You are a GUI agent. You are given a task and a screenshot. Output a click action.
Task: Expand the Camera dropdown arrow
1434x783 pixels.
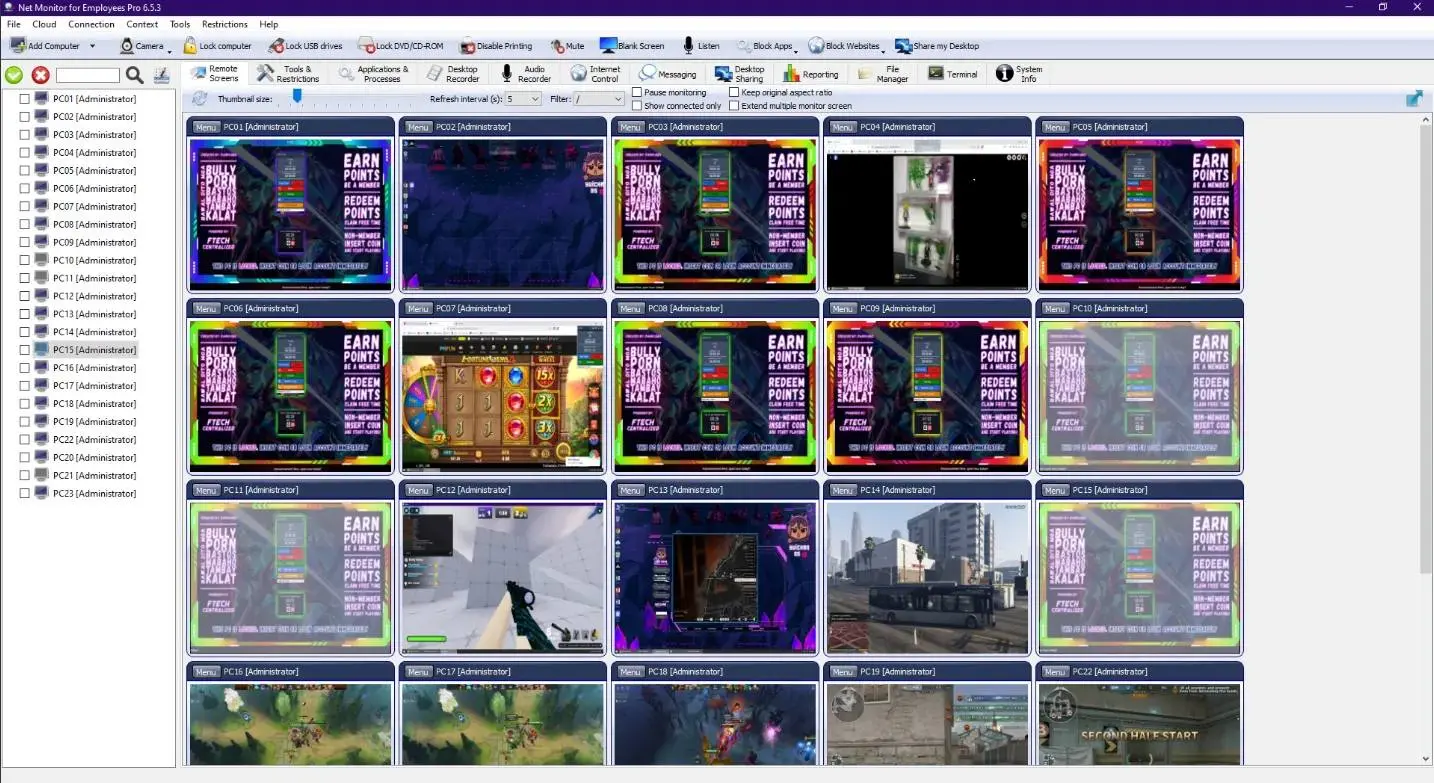170,51
